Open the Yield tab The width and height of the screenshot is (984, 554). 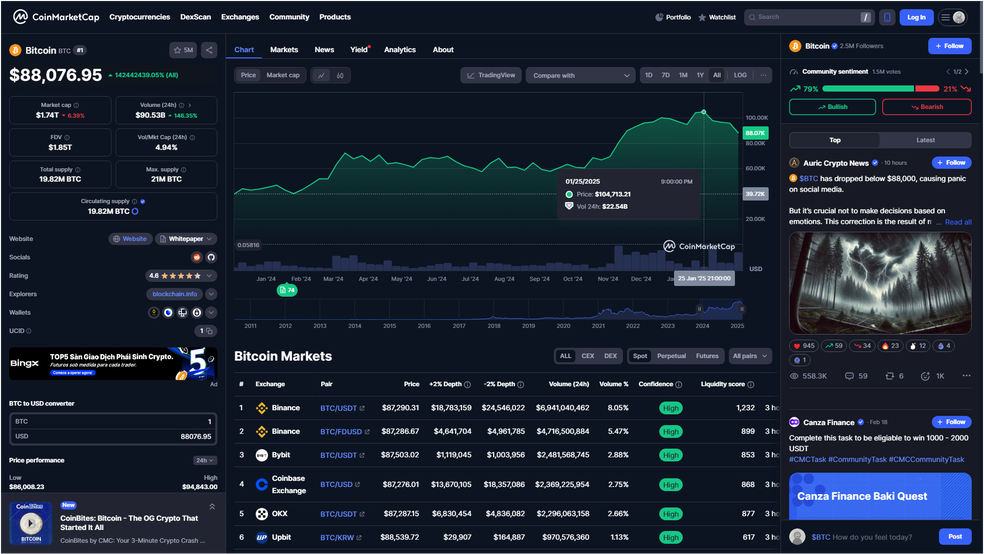pos(360,50)
